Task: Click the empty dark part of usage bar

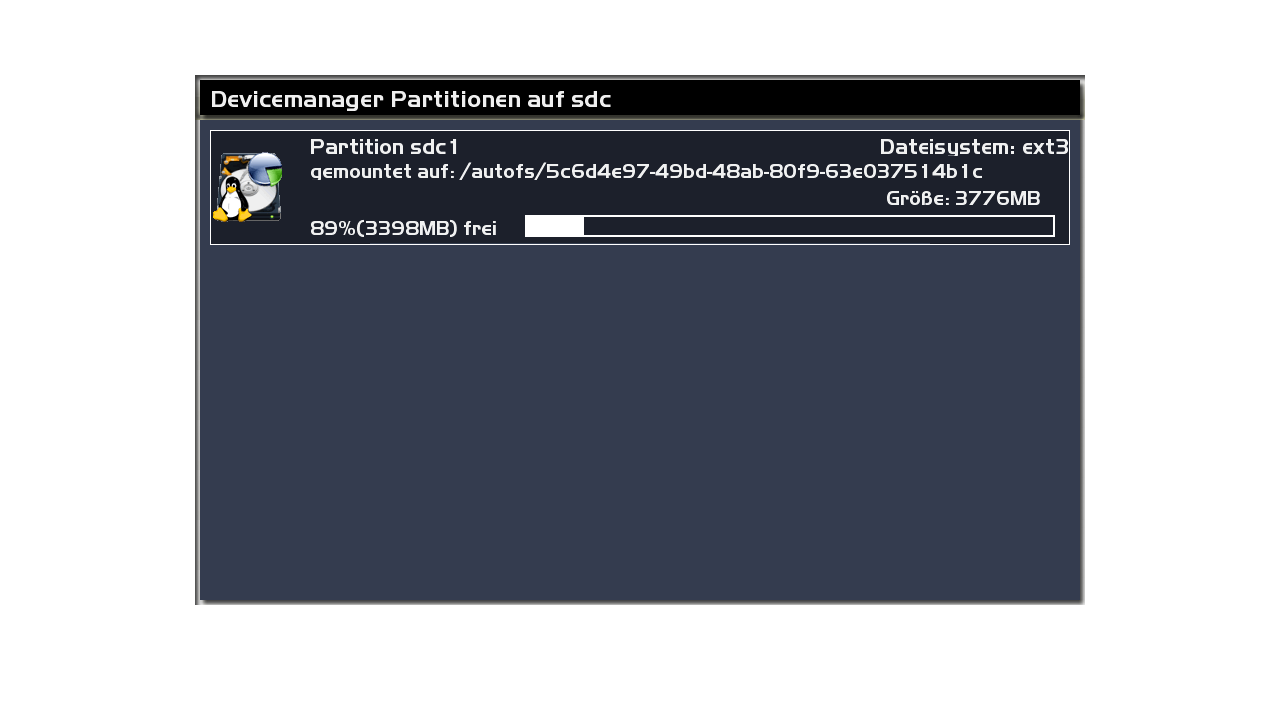Action: (x=818, y=226)
